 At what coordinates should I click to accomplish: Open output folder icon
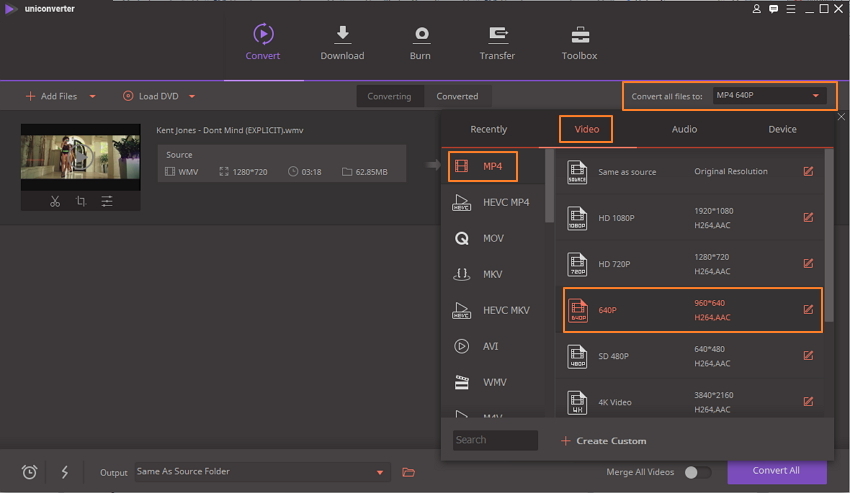click(x=408, y=472)
